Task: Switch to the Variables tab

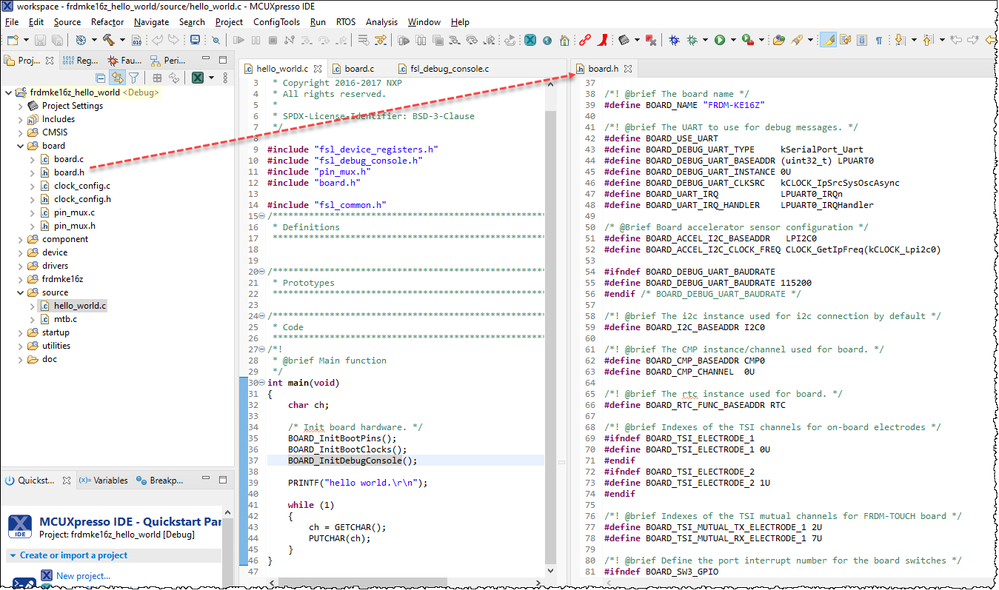Action: coord(103,480)
